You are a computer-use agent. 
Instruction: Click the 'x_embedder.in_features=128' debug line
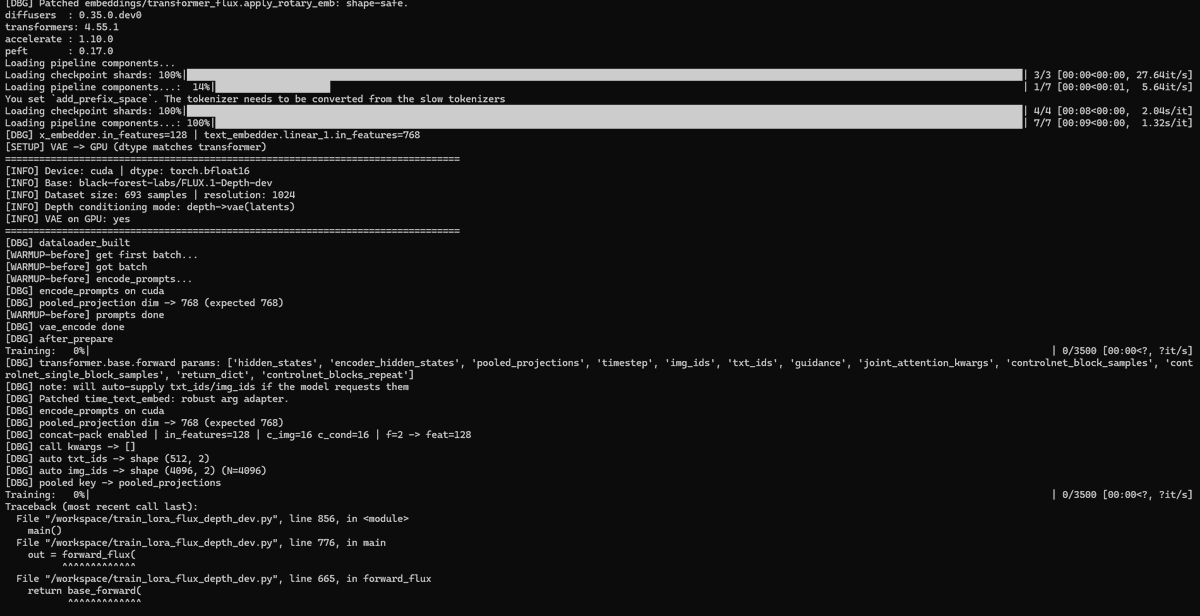[212, 135]
